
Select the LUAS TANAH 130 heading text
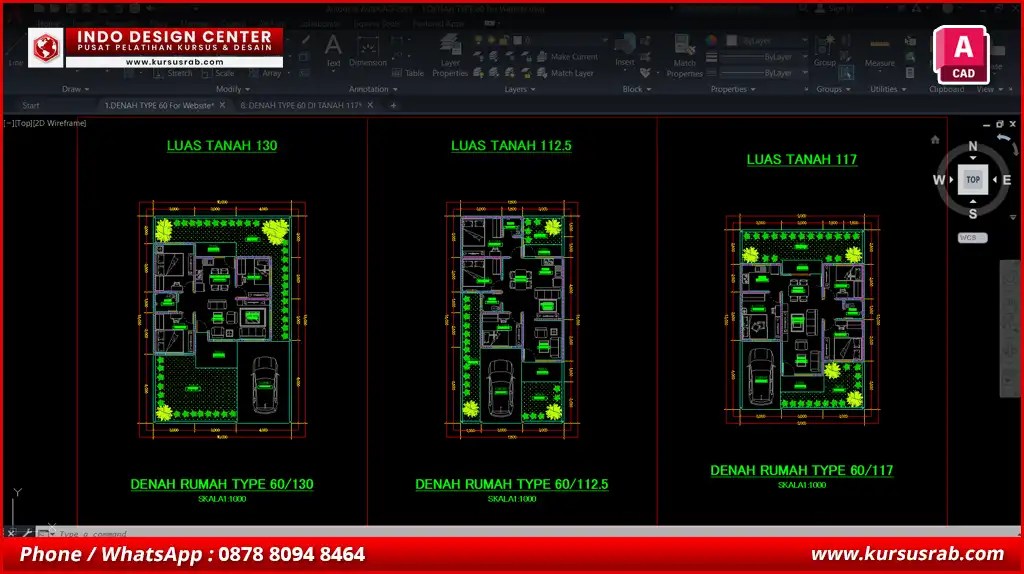click(x=222, y=146)
